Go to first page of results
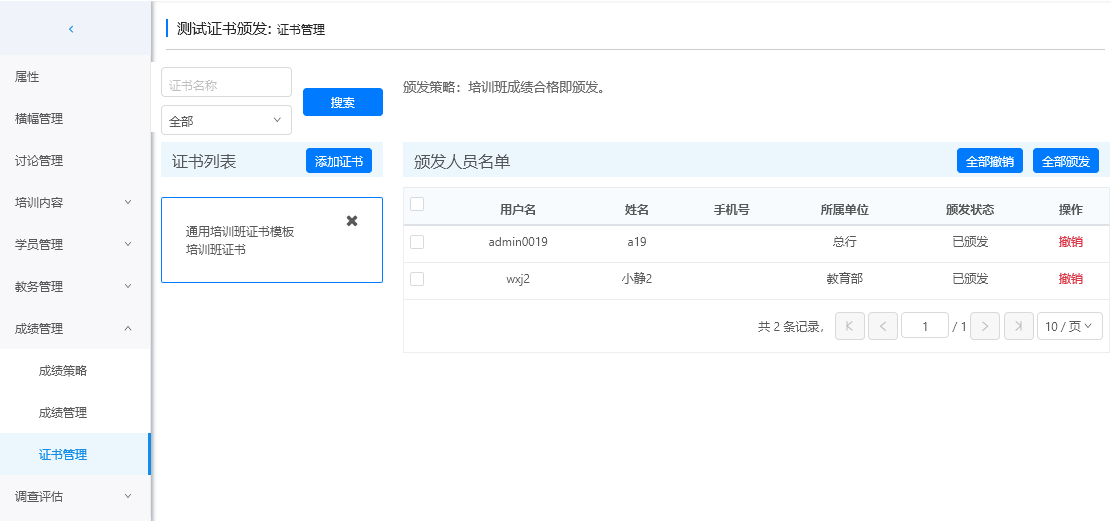Screen dimensions: 1111x521 [849, 326]
